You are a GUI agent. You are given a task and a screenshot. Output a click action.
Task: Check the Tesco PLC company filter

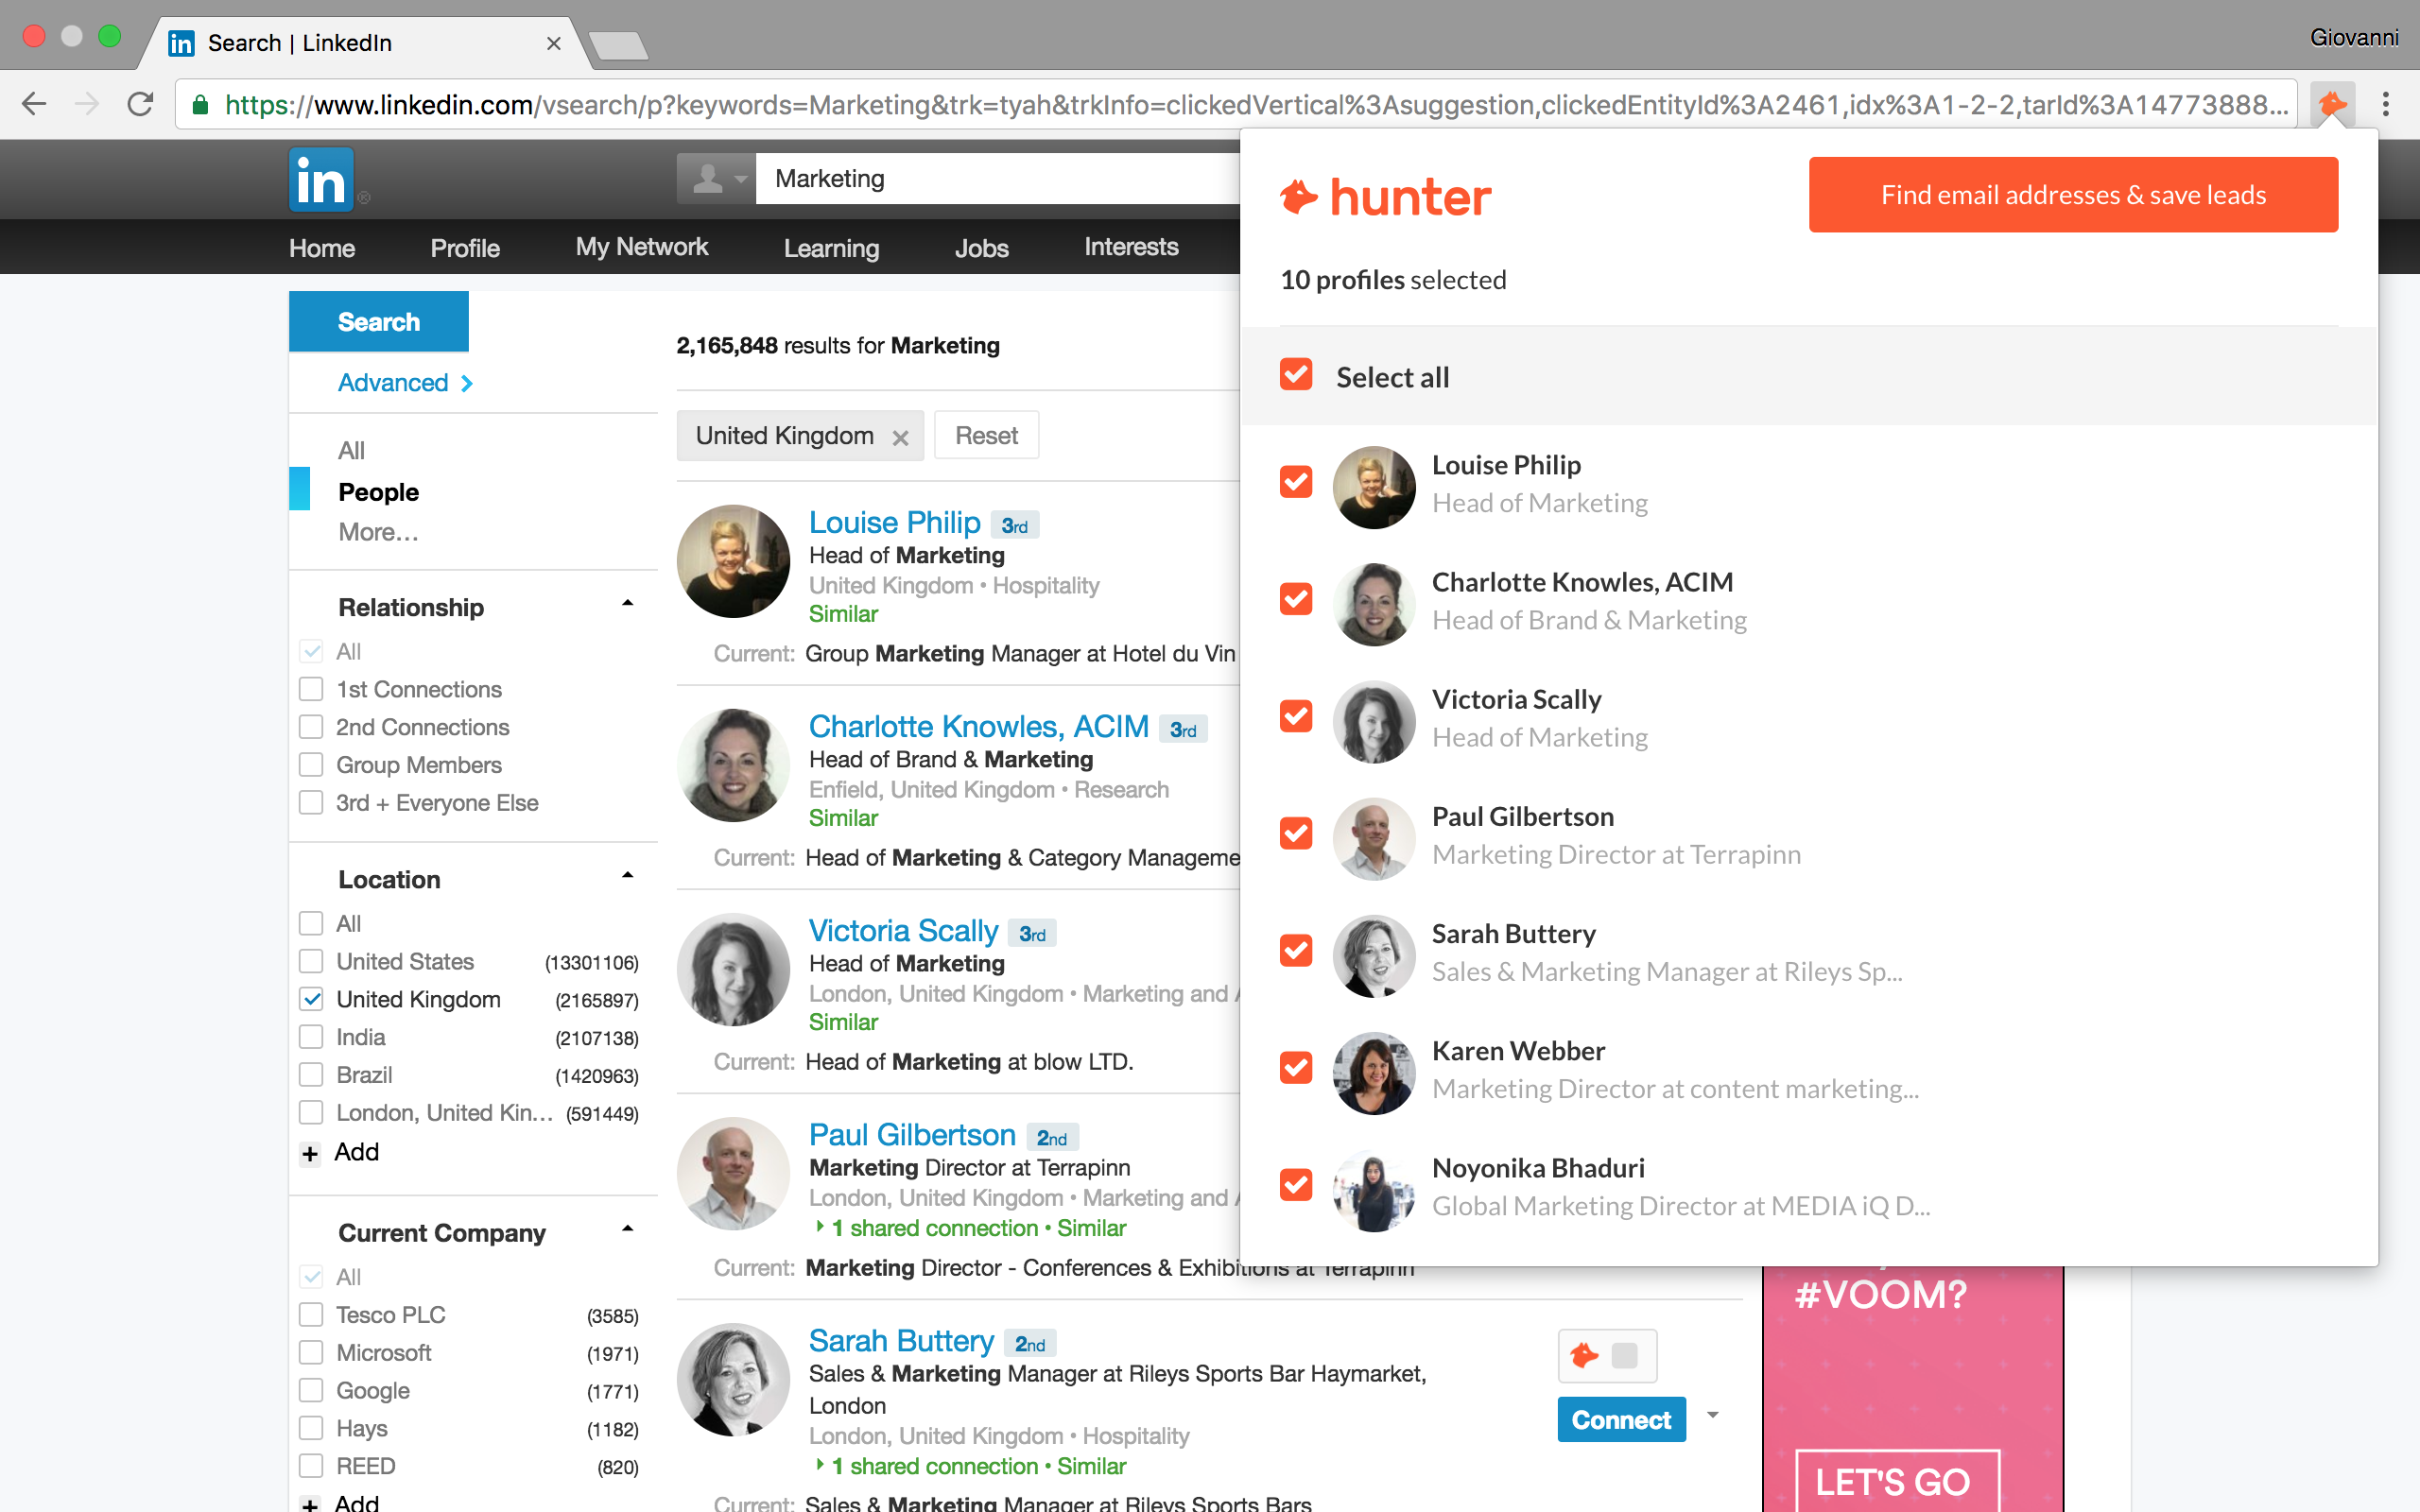coord(311,1315)
